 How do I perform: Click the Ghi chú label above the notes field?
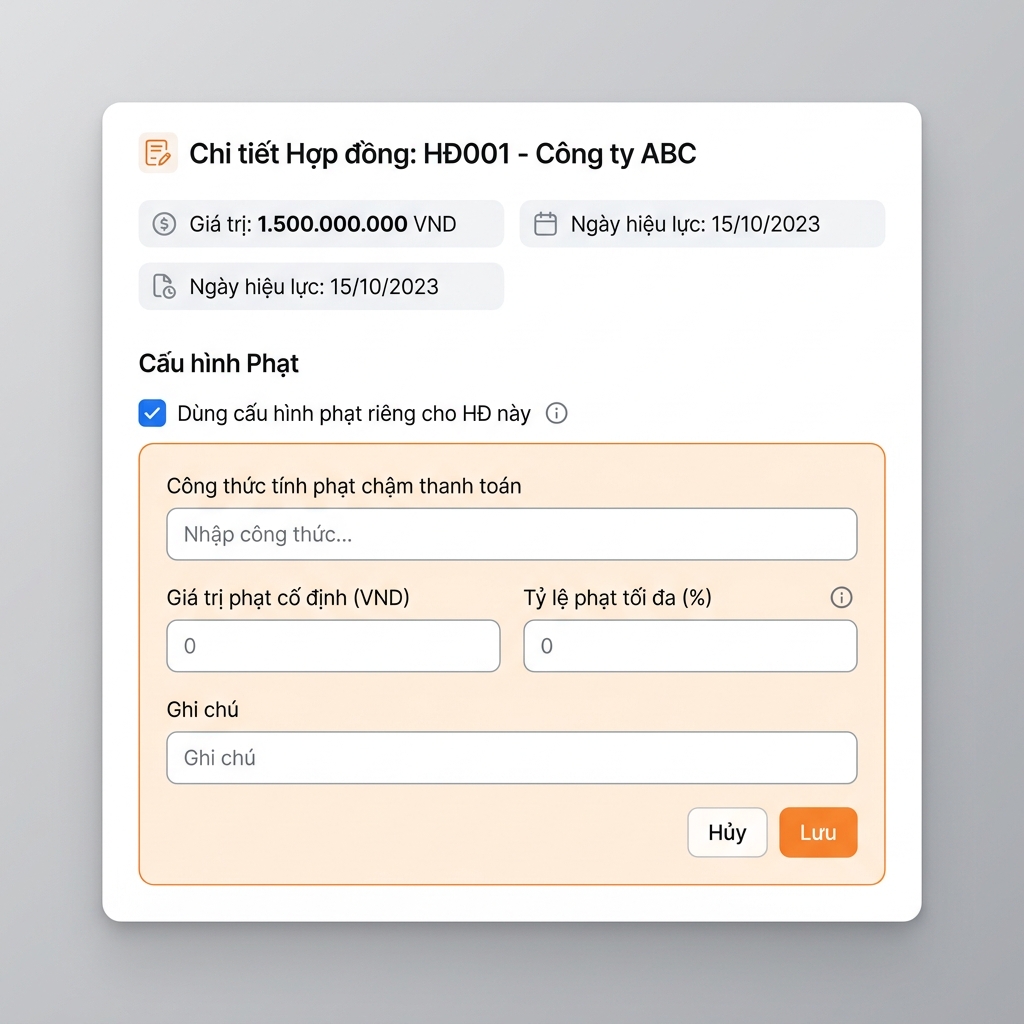[202, 710]
